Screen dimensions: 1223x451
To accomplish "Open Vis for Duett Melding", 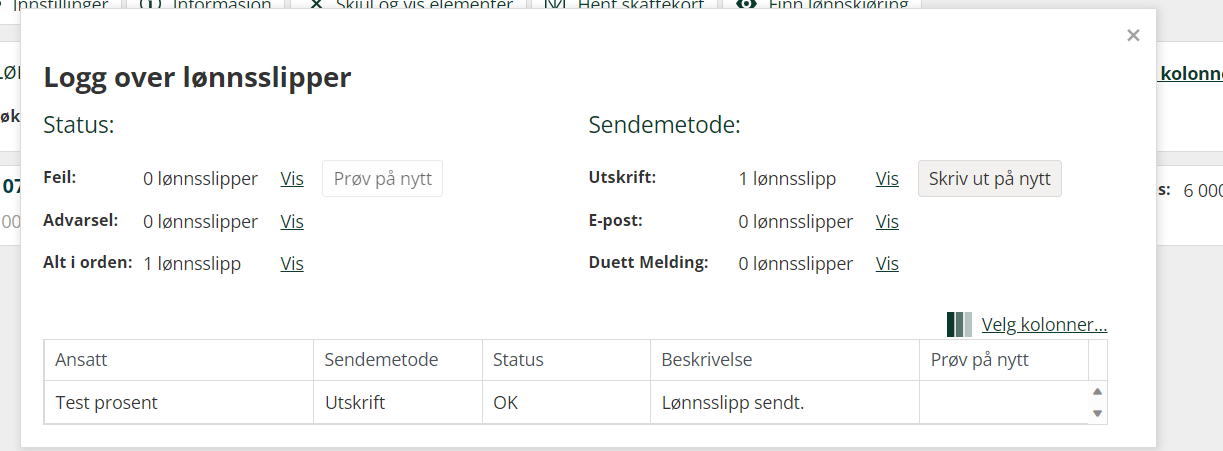I will click(x=887, y=263).
